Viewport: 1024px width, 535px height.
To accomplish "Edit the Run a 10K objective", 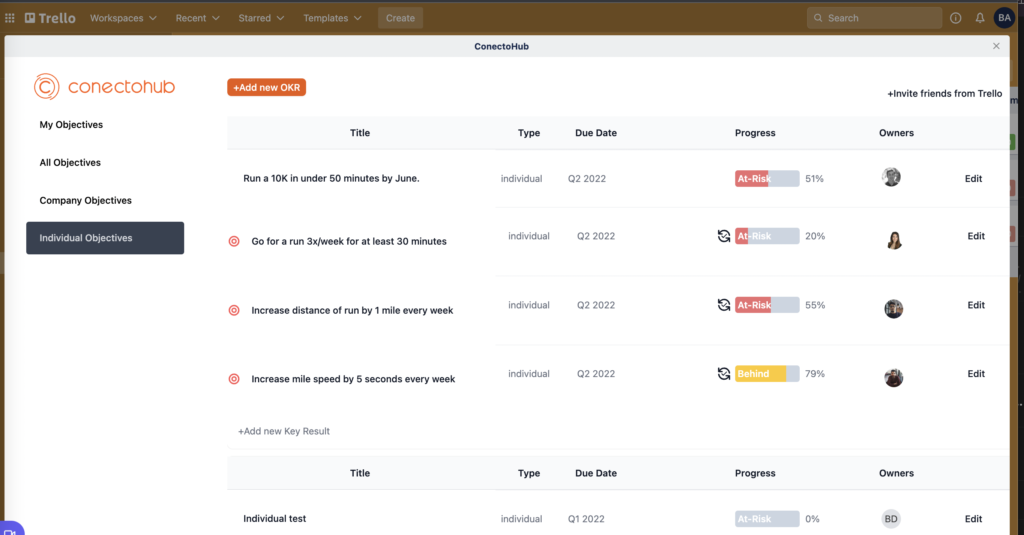I will click(x=973, y=178).
